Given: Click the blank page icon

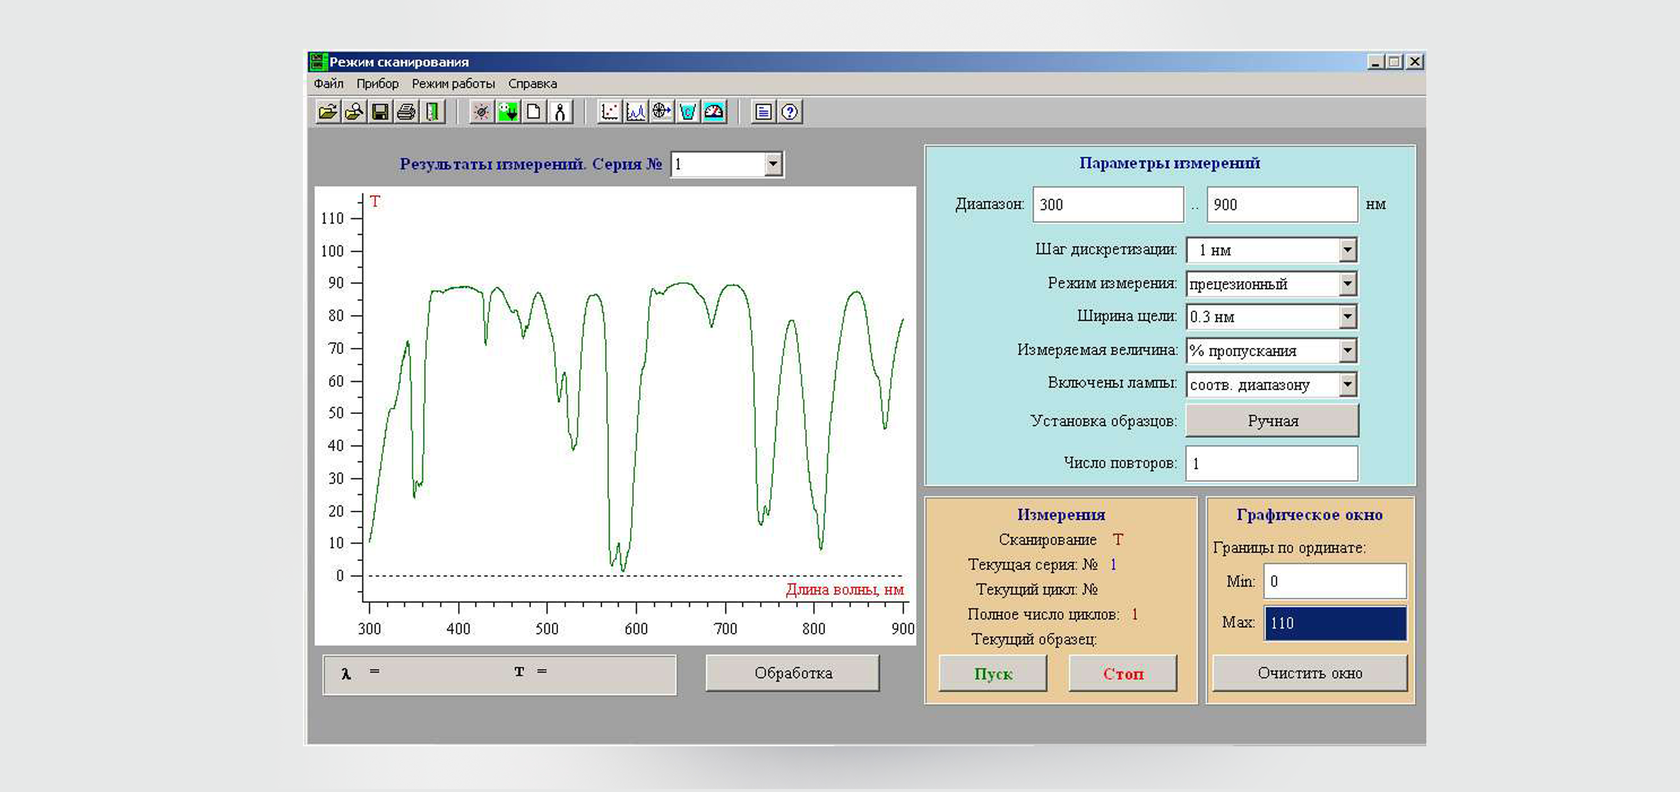Looking at the screenshot, I should [534, 112].
